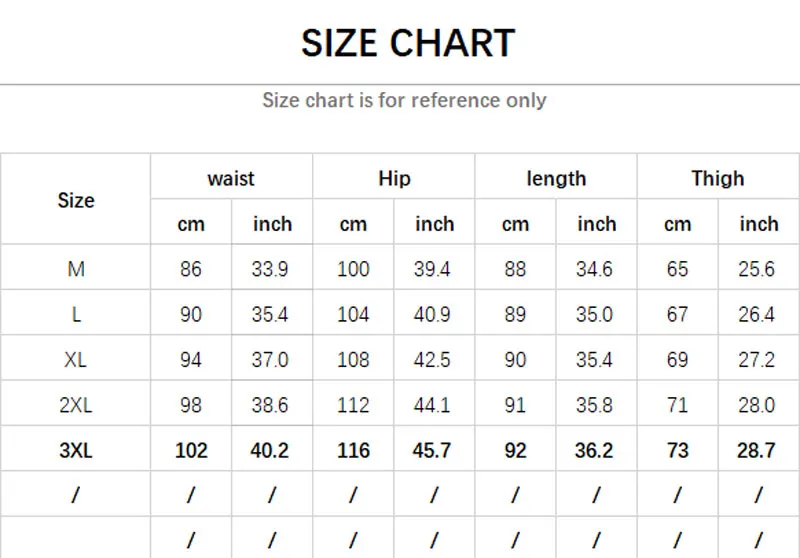Click Thigh inch value 28.0

[756, 405]
